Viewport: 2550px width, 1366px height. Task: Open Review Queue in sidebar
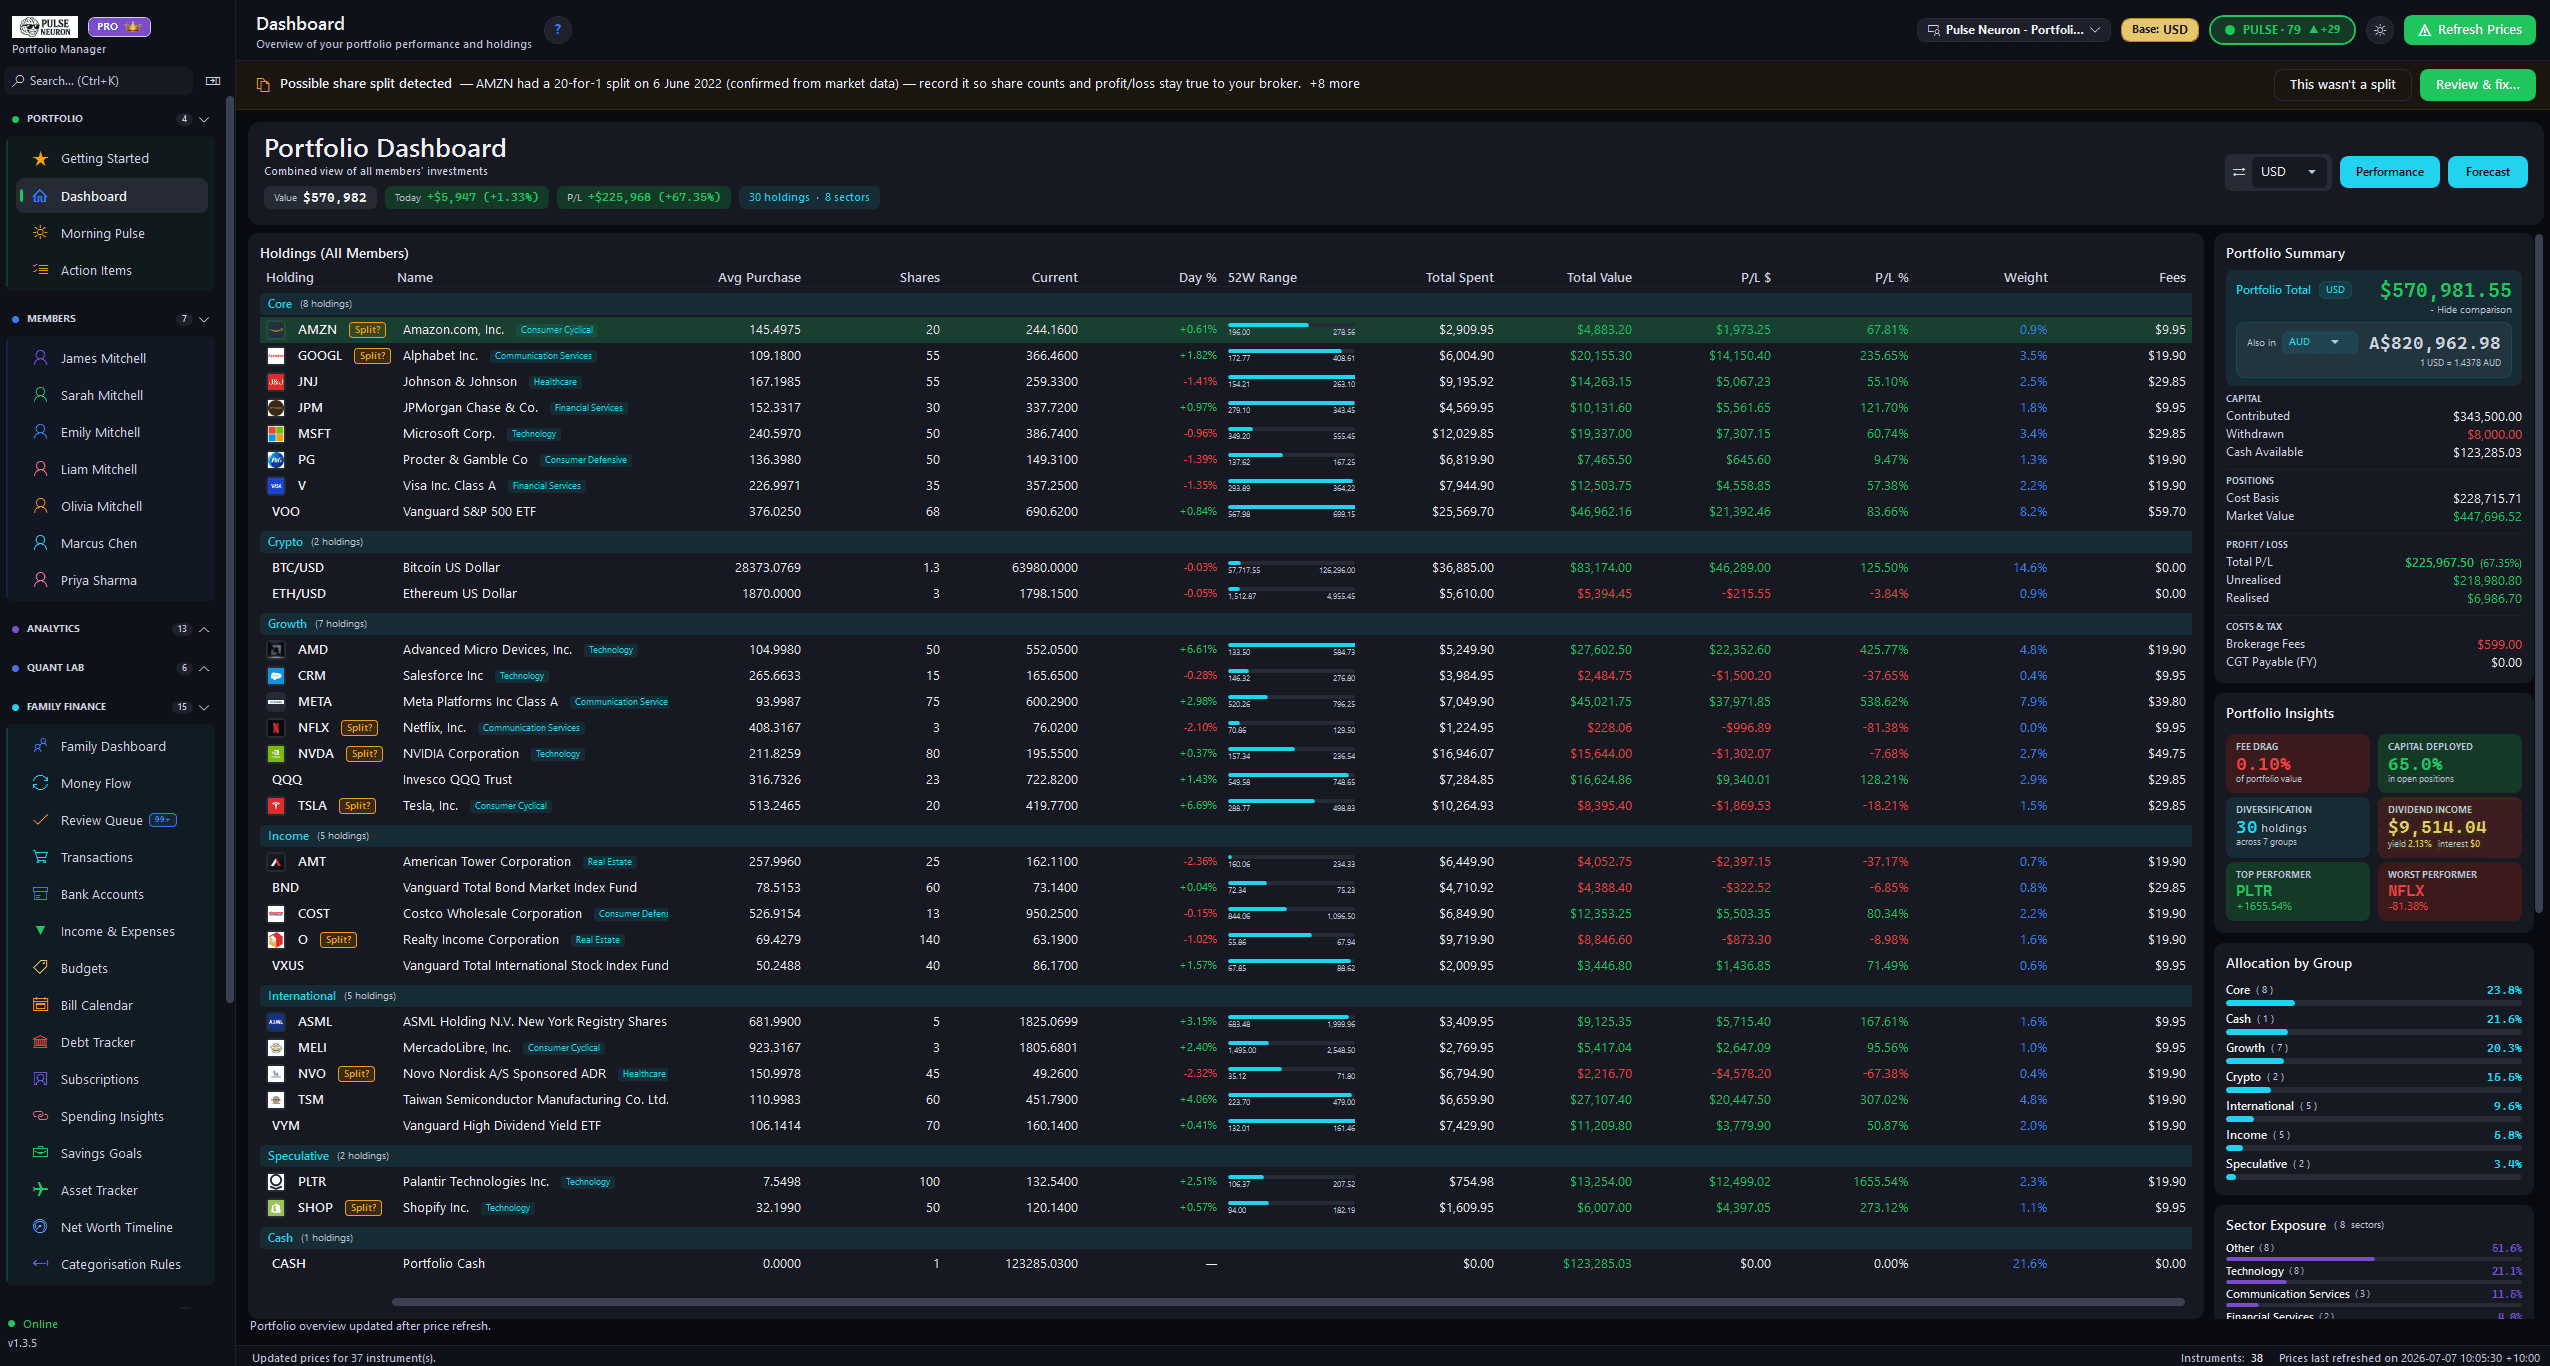(x=112, y=820)
